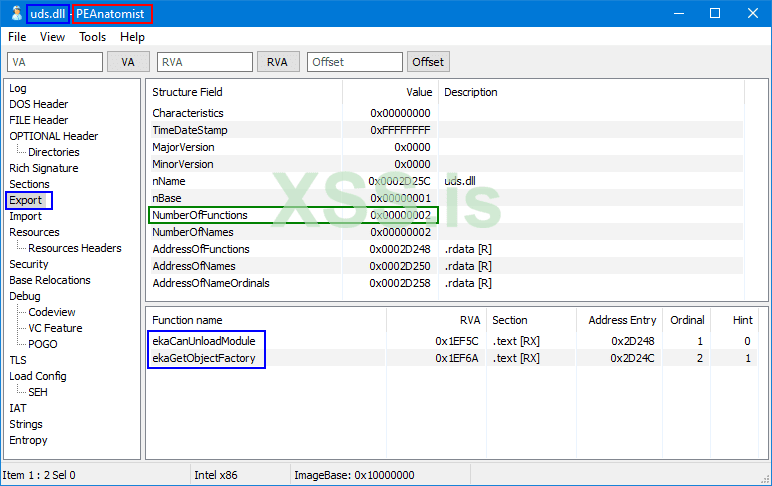
Task: Select Debug in the tree
Action: coord(25,296)
